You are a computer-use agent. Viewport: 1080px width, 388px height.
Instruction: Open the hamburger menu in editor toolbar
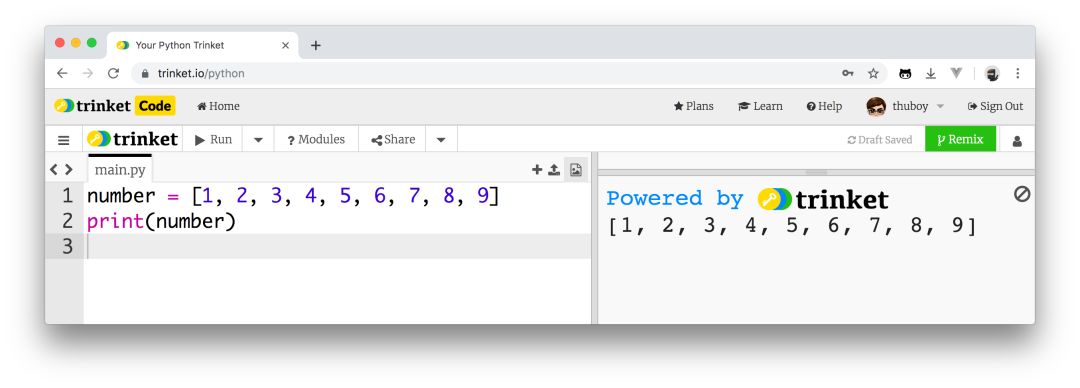coord(63,140)
